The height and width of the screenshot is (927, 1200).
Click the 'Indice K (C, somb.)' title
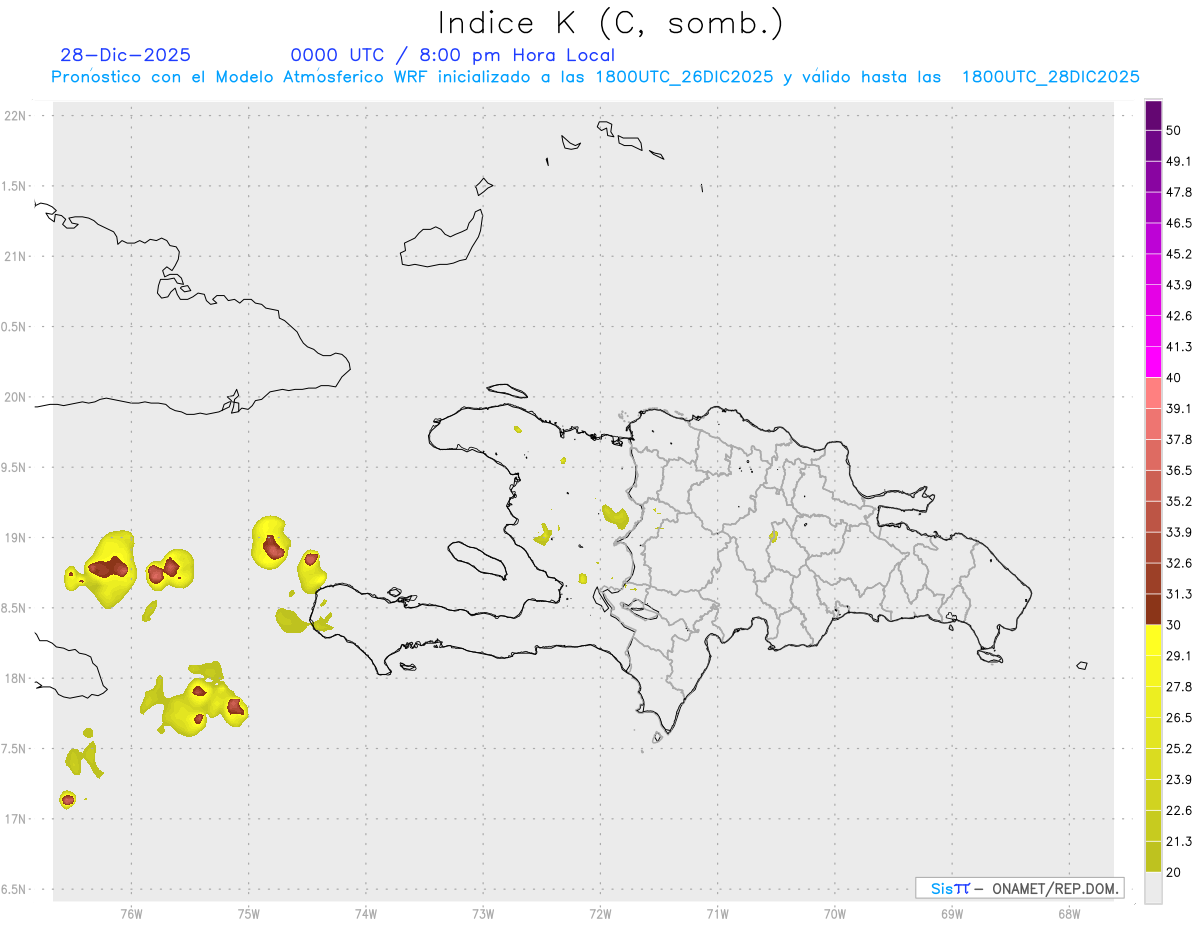click(x=611, y=23)
